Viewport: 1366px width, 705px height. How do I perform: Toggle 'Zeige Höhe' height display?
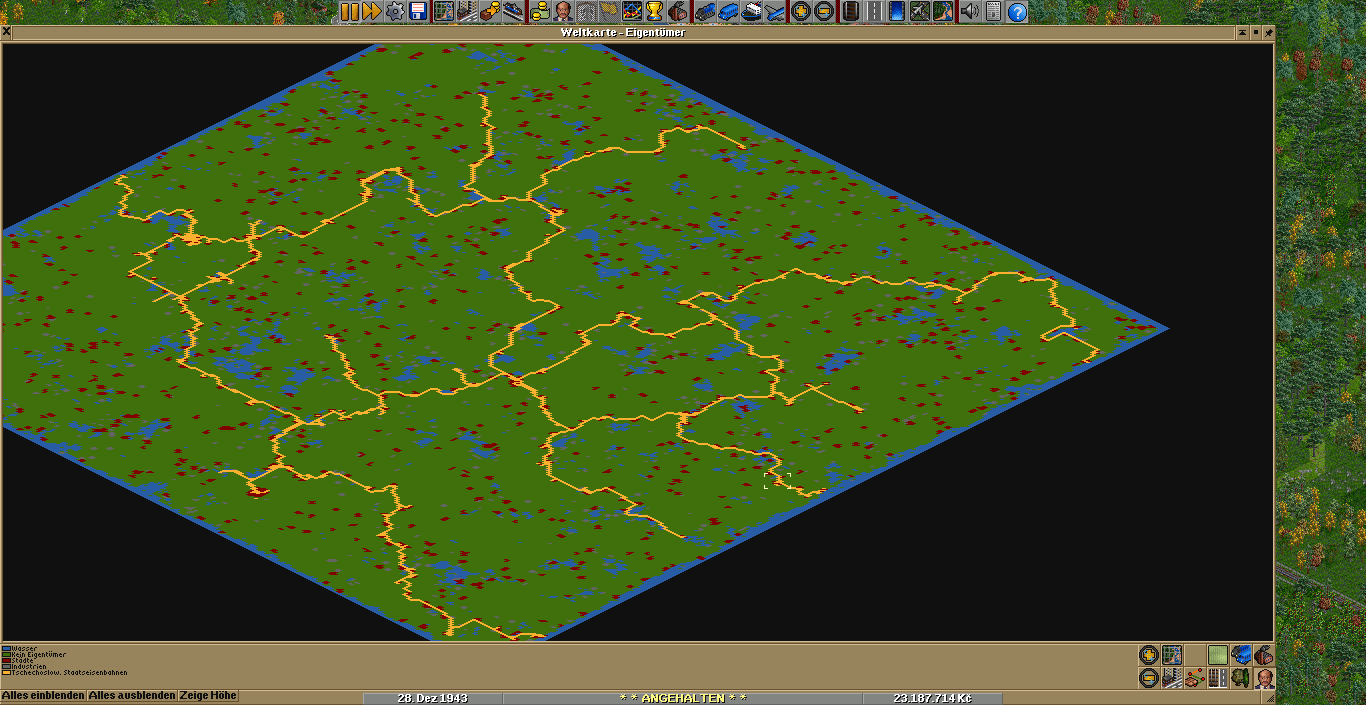pyautogui.click(x=208, y=696)
